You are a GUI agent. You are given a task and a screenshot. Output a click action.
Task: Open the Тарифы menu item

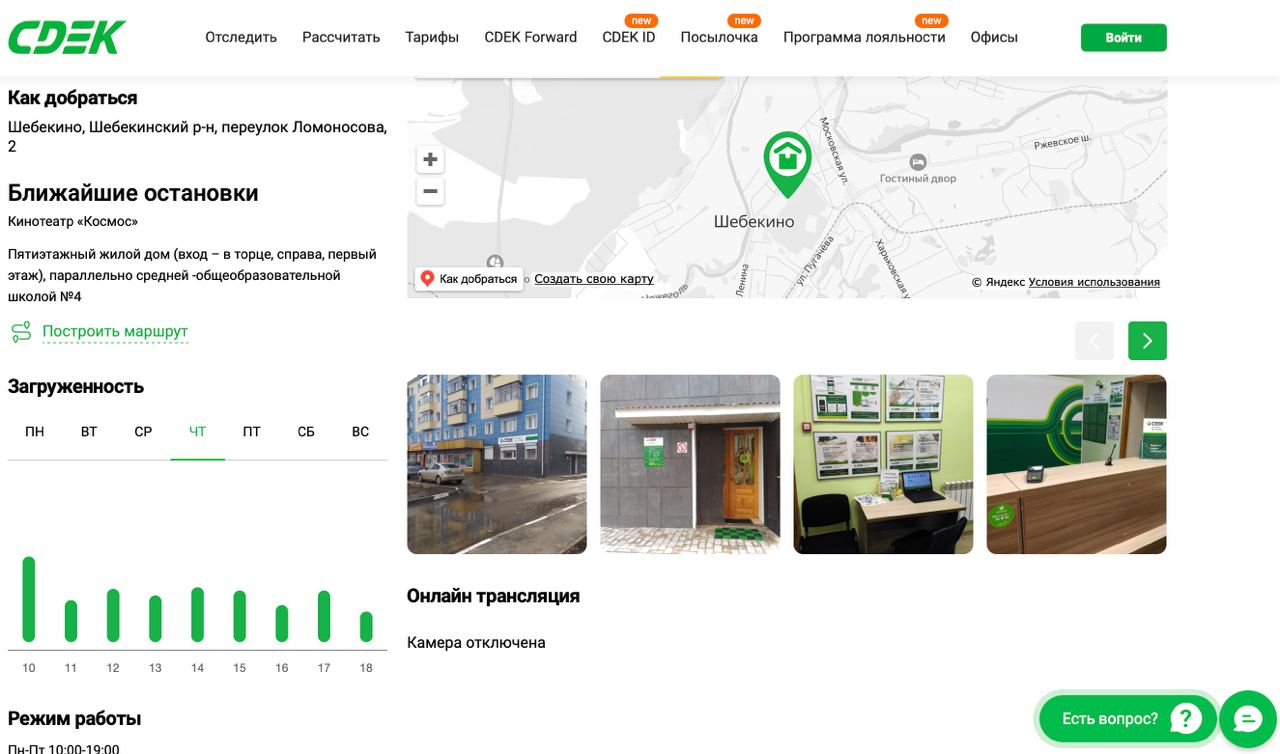432,37
